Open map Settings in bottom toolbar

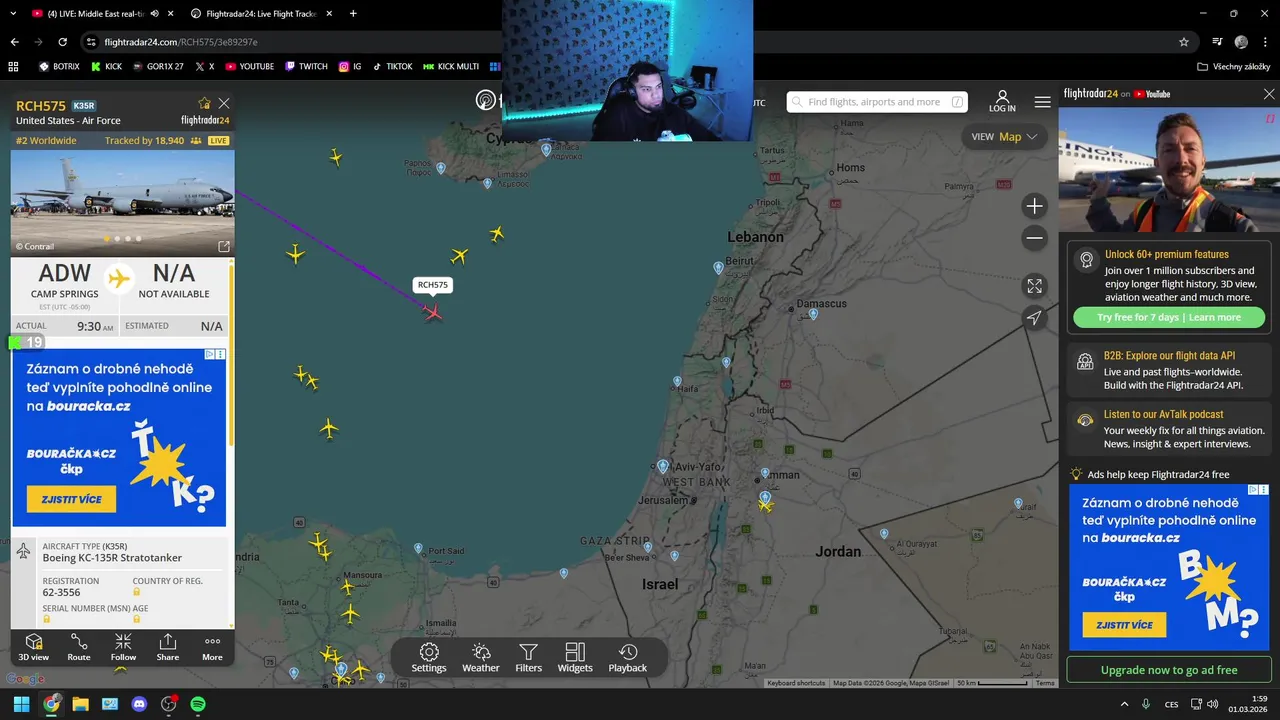pyautogui.click(x=429, y=658)
